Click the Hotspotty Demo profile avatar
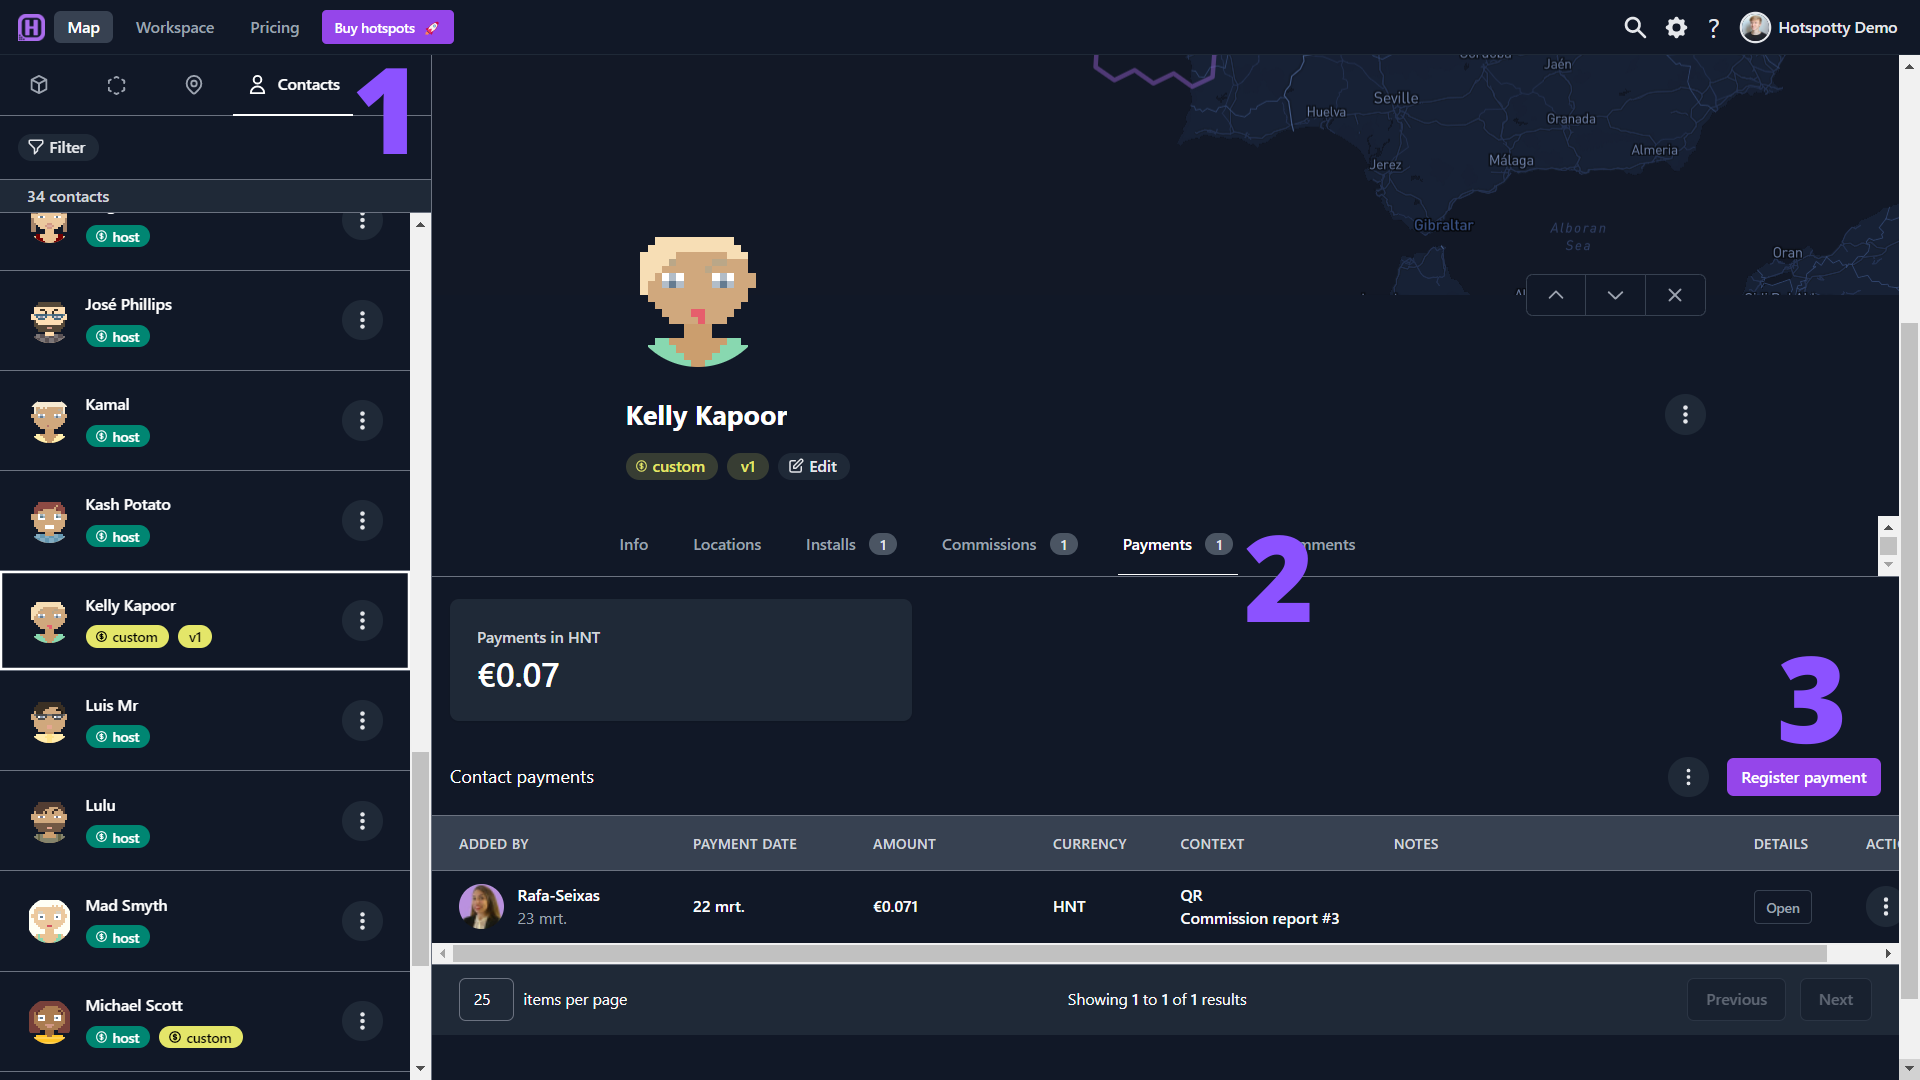This screenshot has height=1080, width=1920. (1755, 27)
